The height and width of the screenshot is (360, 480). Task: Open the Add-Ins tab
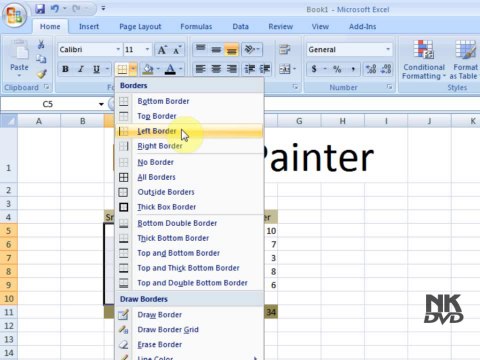362,27
